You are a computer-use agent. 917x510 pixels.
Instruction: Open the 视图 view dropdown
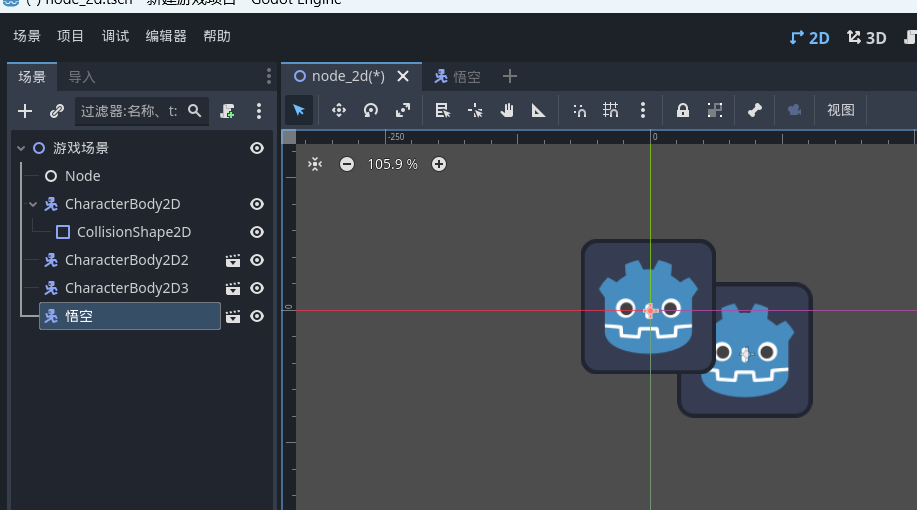841,110
